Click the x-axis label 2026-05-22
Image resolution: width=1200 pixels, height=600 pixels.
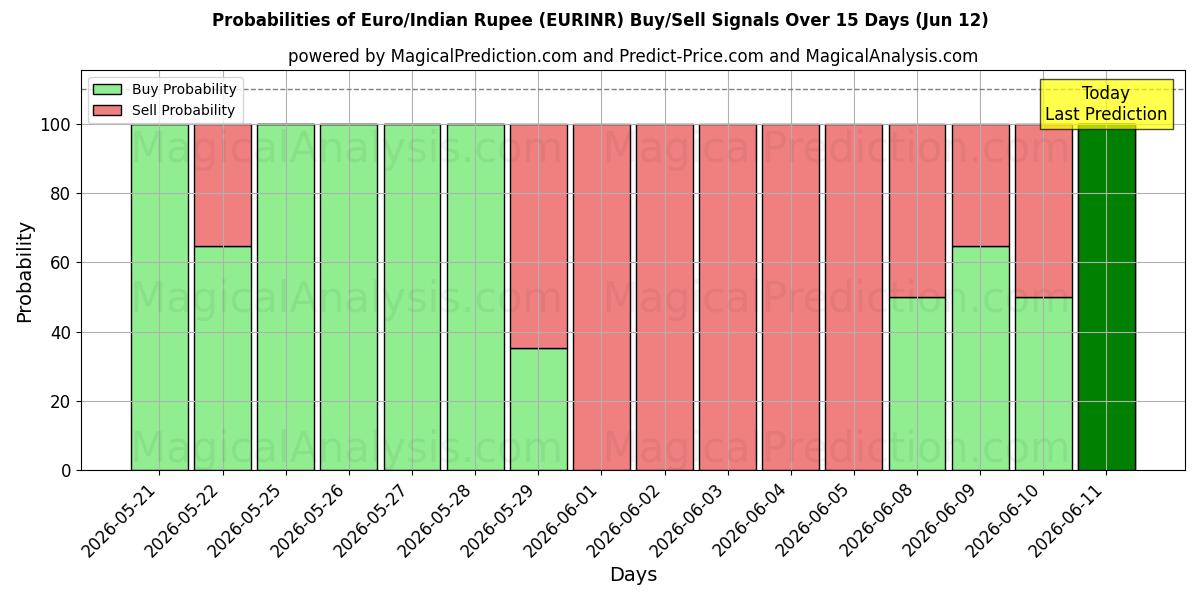point(184,518)
